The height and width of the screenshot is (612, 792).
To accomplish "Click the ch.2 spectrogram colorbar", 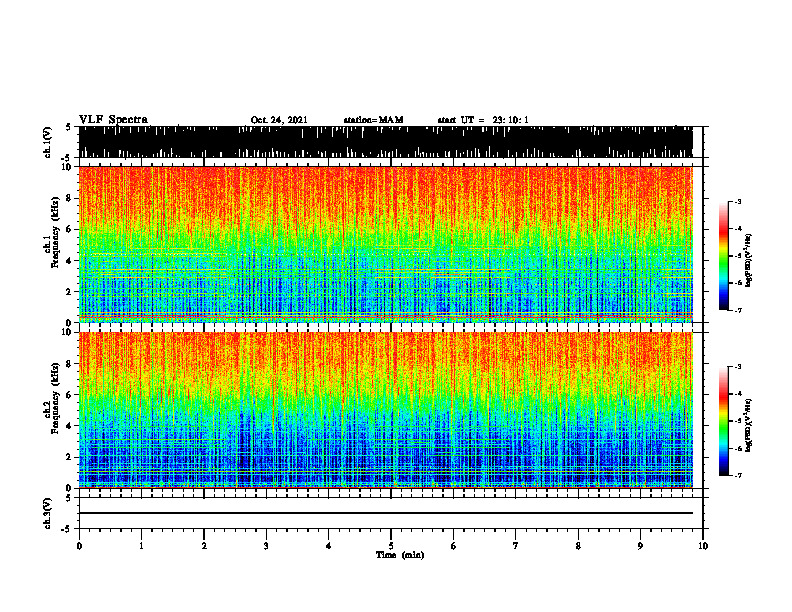I will pos(724,421).
